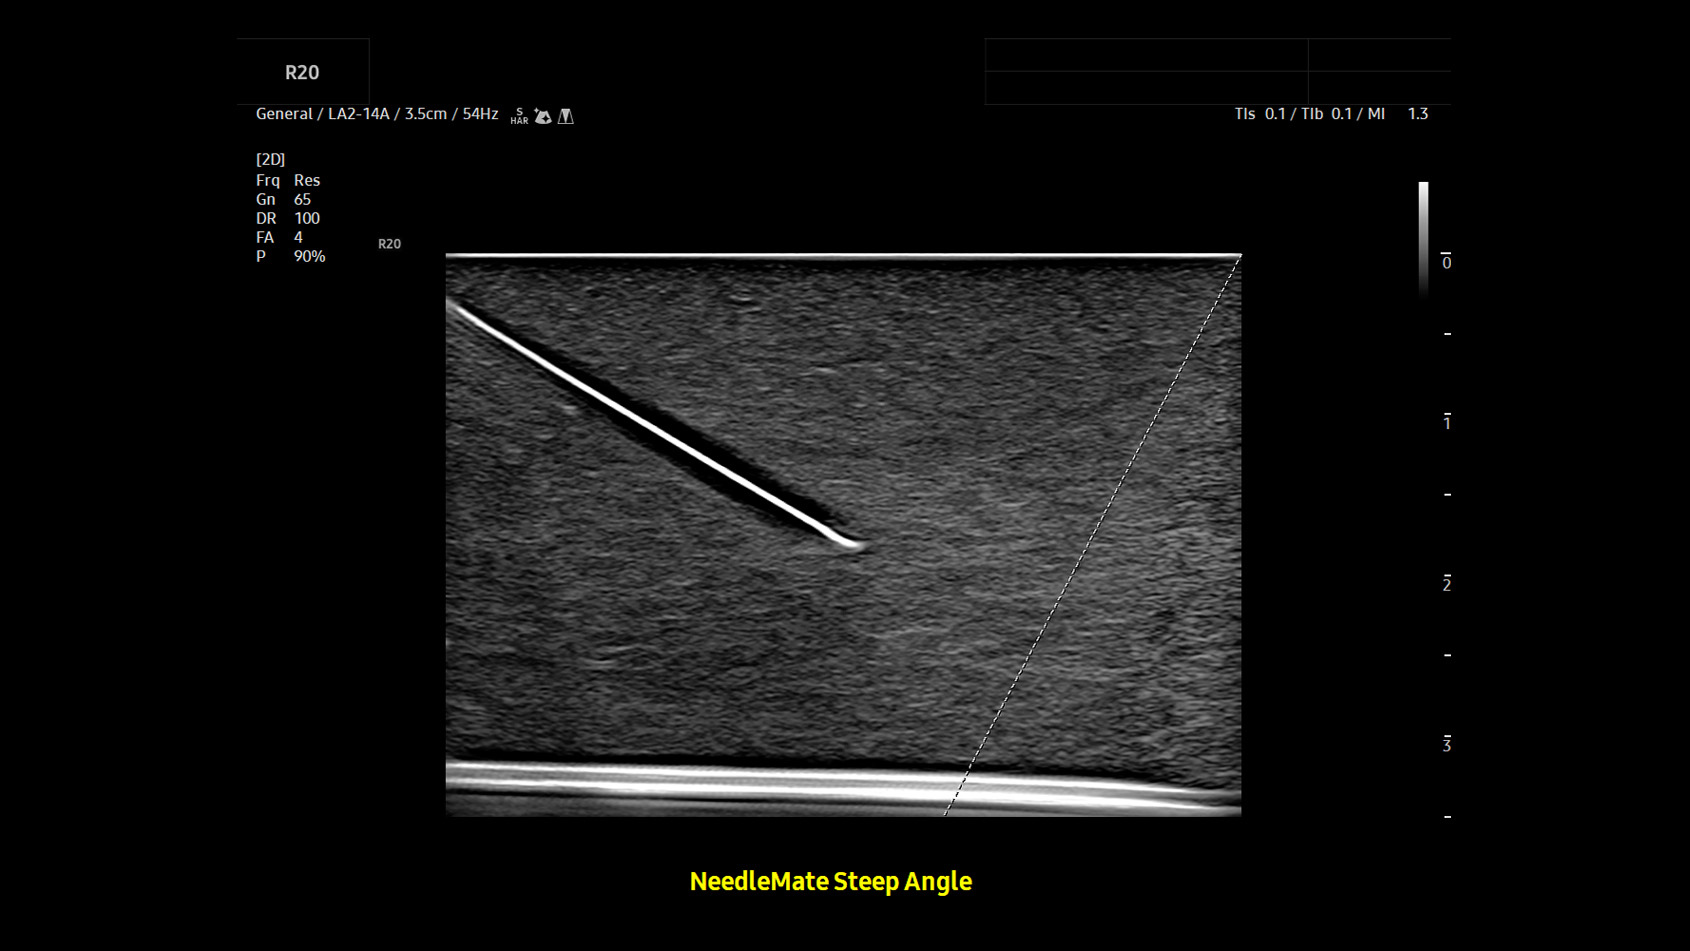1690x951 pixels.
Task: Click the Frq Res parameter
Action: coord(288,180)
